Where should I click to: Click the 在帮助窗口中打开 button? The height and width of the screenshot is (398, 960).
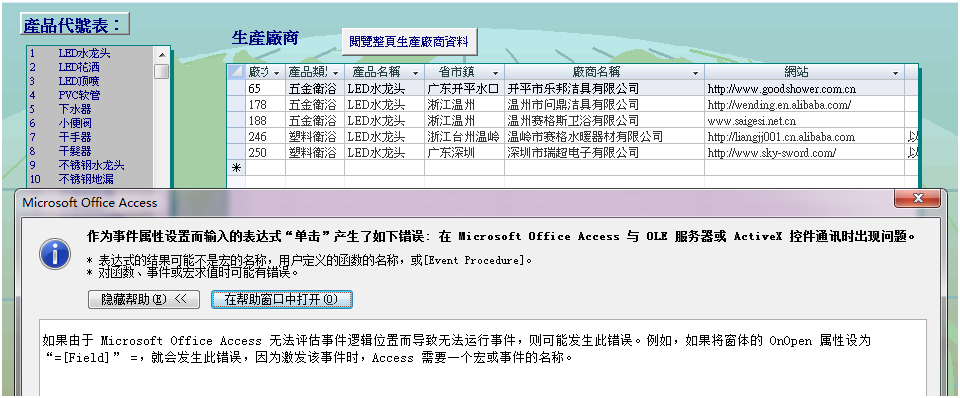282,299
